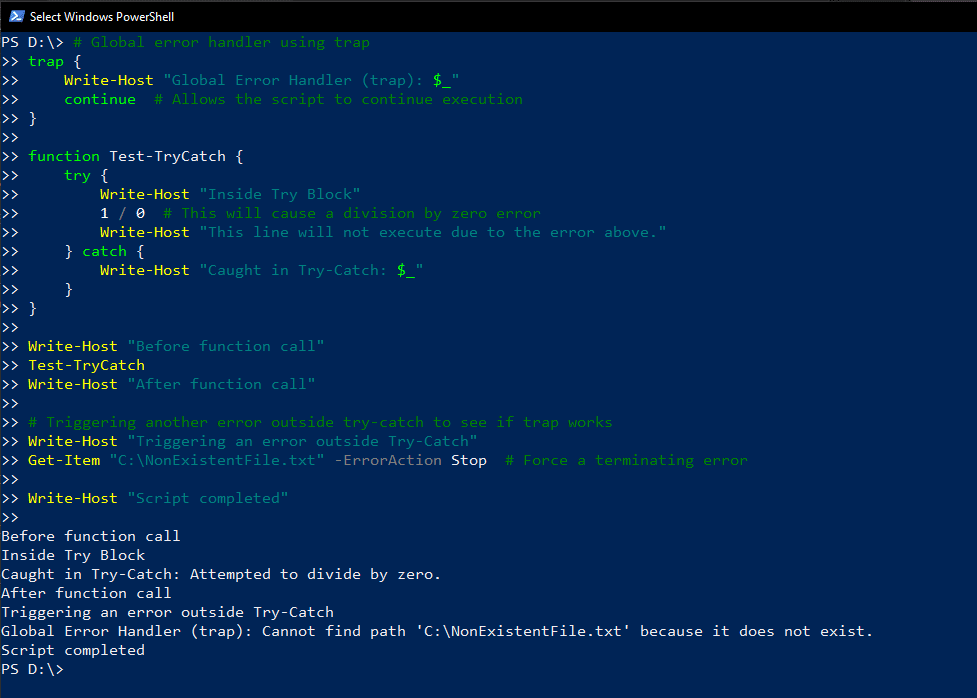Click the final 'PS D:\>' prompt
Viewport: 977px width, 698px height.
(32, 669)
